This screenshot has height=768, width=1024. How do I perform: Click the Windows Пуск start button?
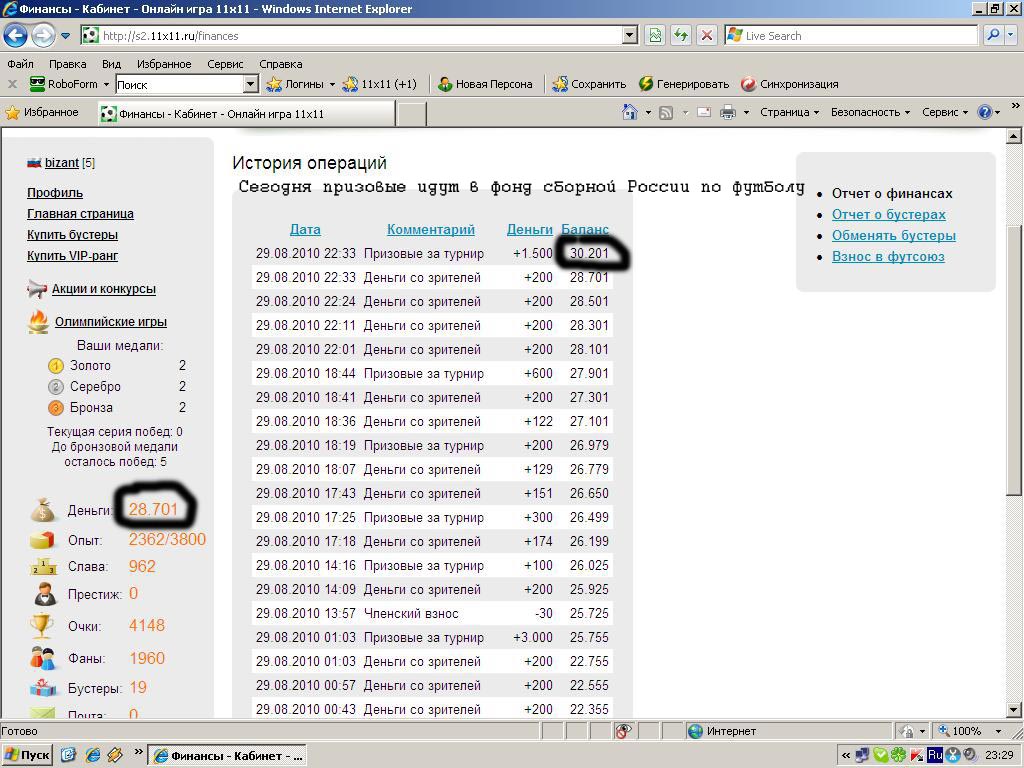[27, 755]
